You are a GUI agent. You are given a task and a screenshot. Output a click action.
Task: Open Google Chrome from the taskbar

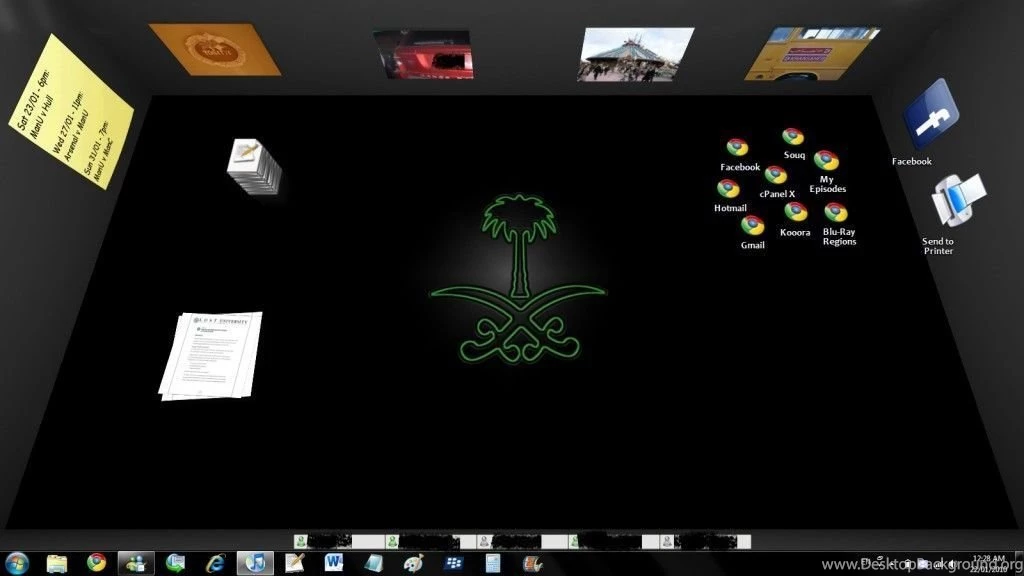click(x=96, y=563)
